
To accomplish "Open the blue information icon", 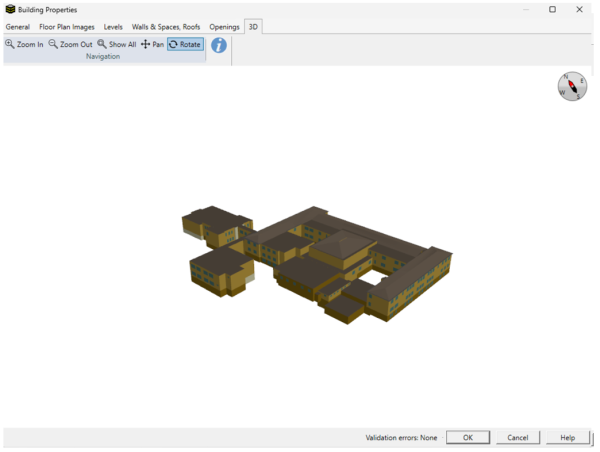I will pos(219,46).
